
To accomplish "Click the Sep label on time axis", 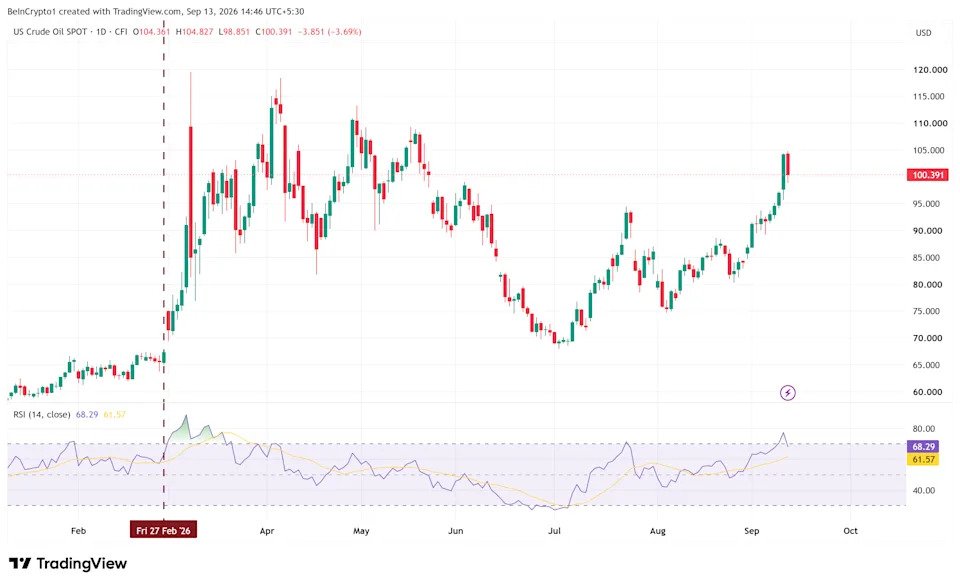I will [752, 531].
